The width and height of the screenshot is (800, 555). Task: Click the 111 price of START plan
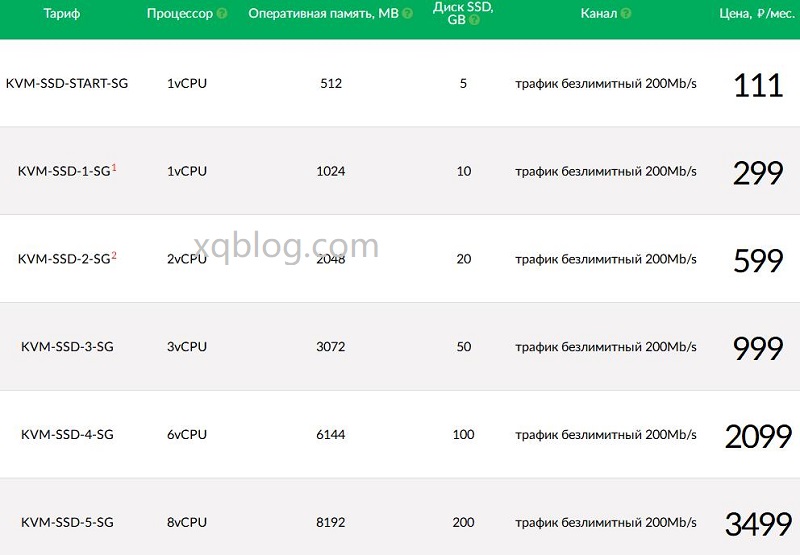coord(758,85)
